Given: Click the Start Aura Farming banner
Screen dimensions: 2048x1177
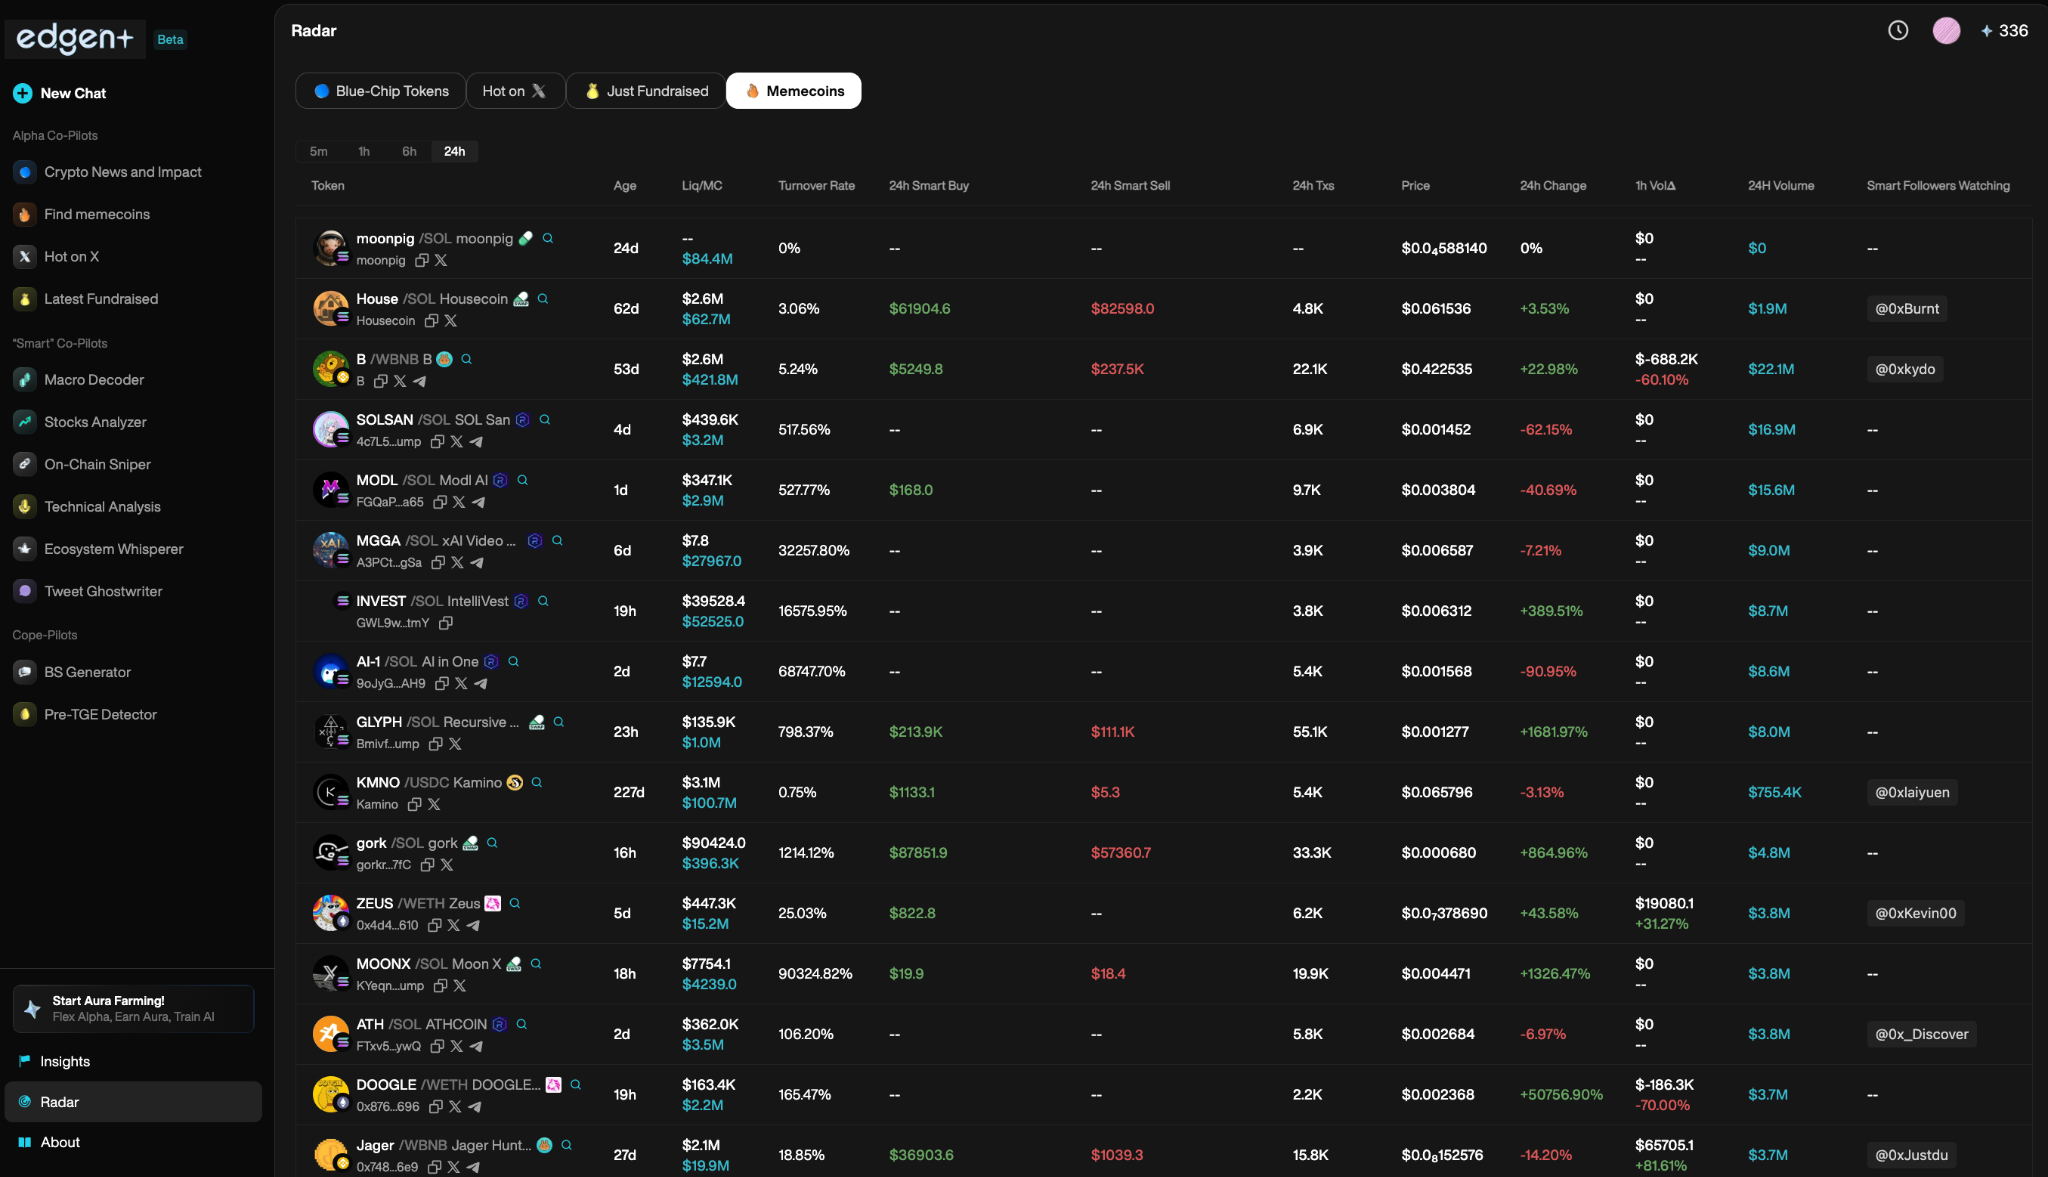Looking at the screenshot, I should click(x=133, y=1009).
